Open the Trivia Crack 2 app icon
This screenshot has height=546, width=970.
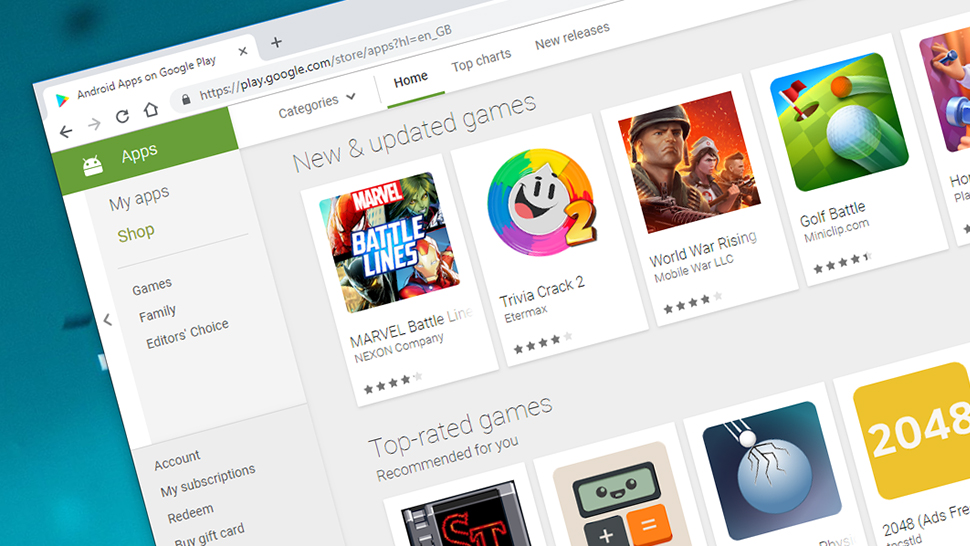point(541,203)
